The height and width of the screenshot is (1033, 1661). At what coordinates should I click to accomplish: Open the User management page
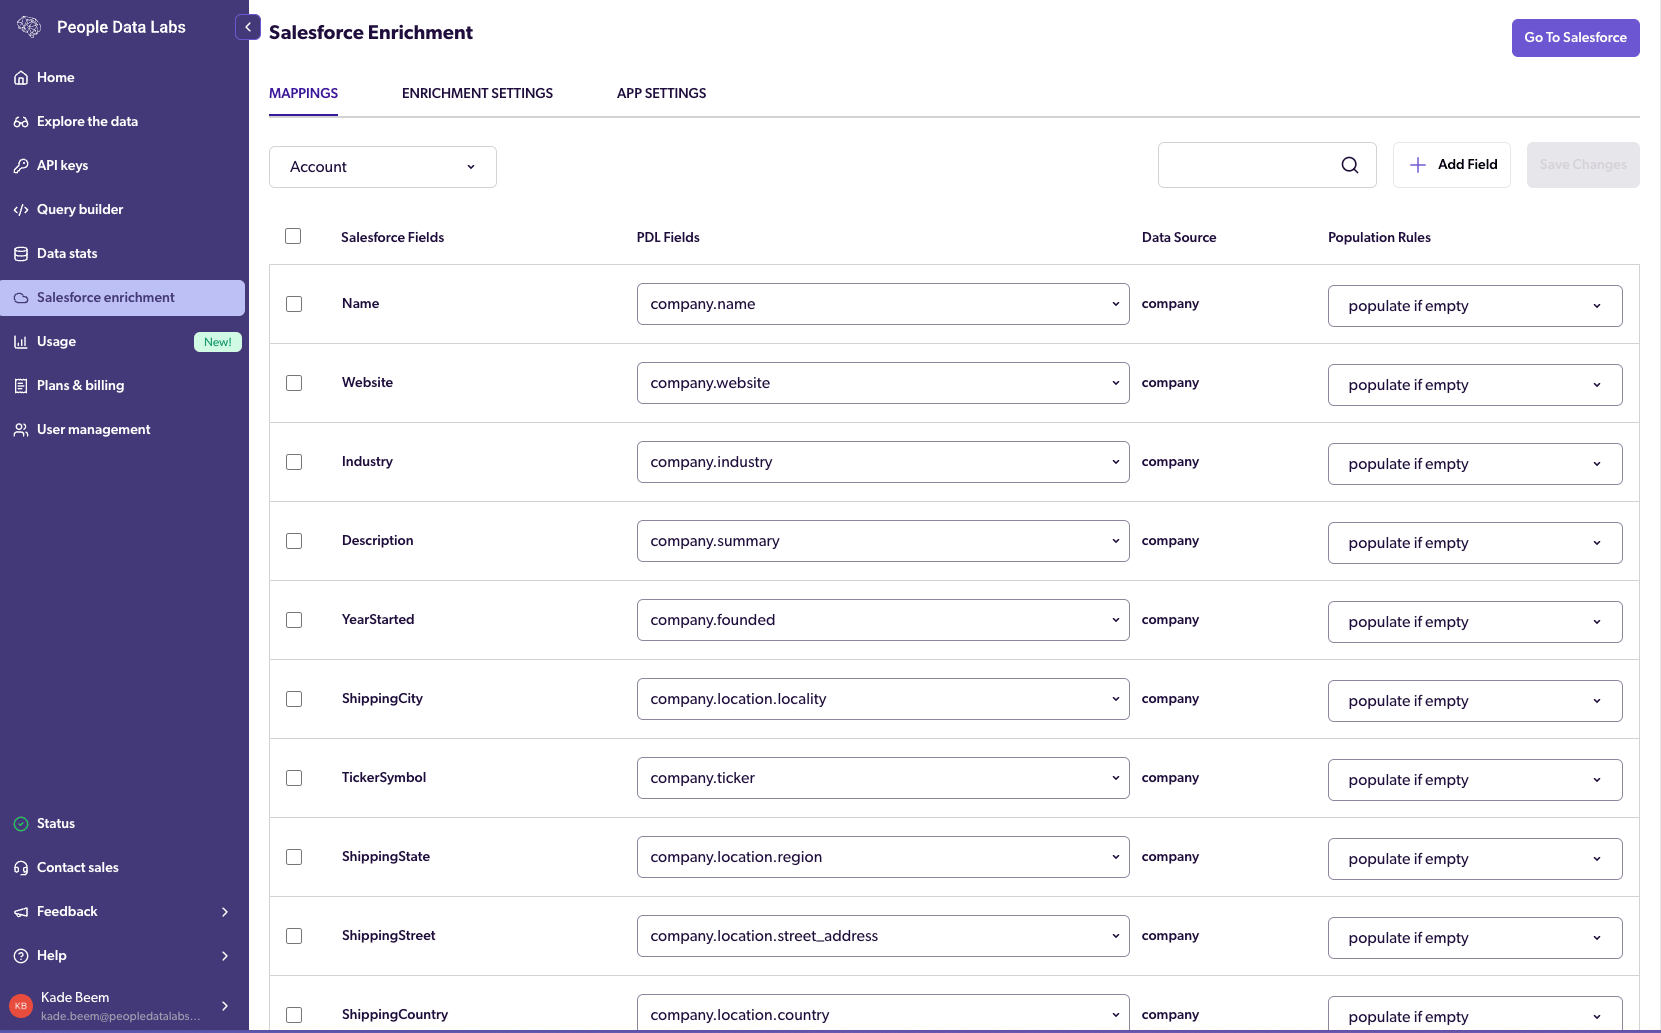pyautogui.click(x=122, y=430)
